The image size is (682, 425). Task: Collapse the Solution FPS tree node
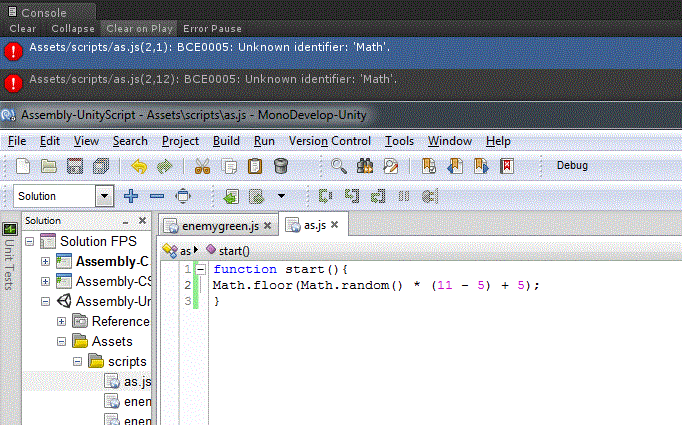[30, 241]
